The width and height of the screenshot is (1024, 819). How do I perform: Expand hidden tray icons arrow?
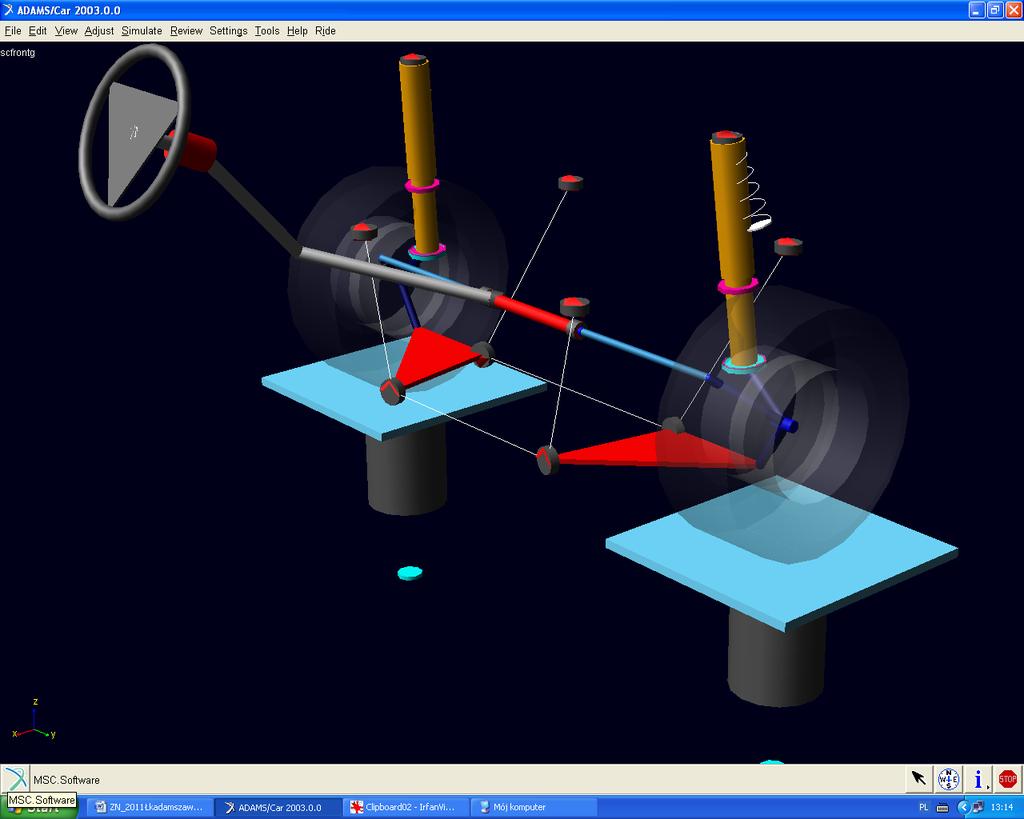(963, 807)
